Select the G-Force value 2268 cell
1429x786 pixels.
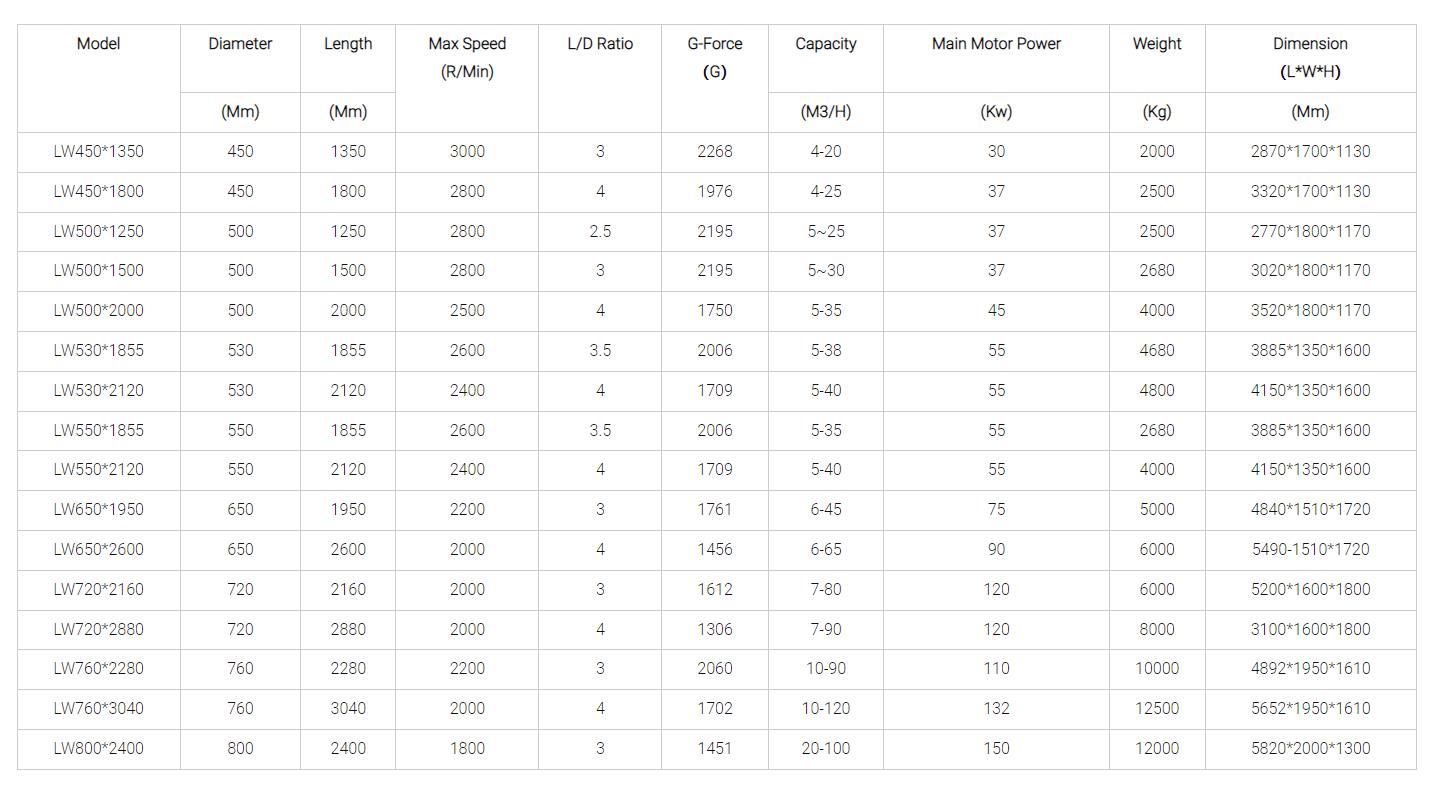coord(714,151)
